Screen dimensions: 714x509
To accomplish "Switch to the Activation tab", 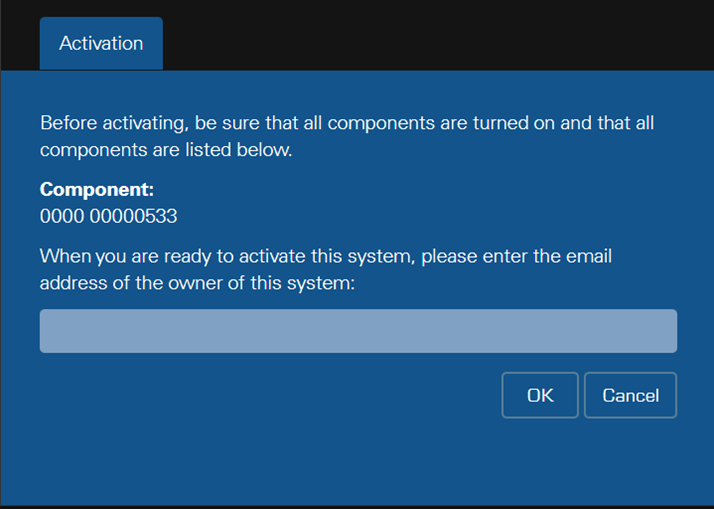I will pyautogui.click(x=101, y=43).
